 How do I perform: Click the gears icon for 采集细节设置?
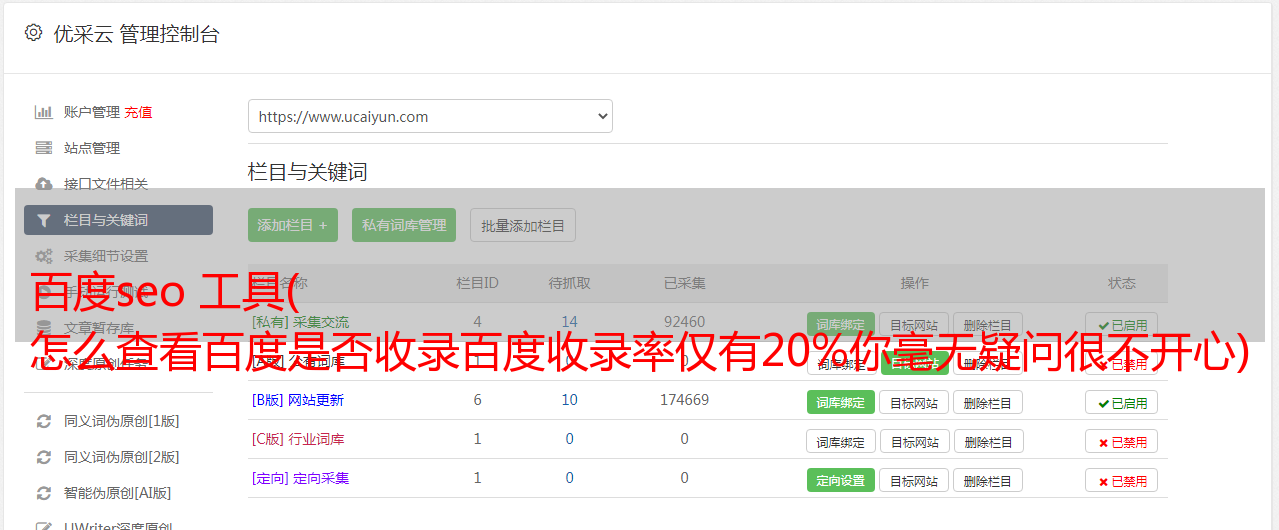(x=43, y=256)
